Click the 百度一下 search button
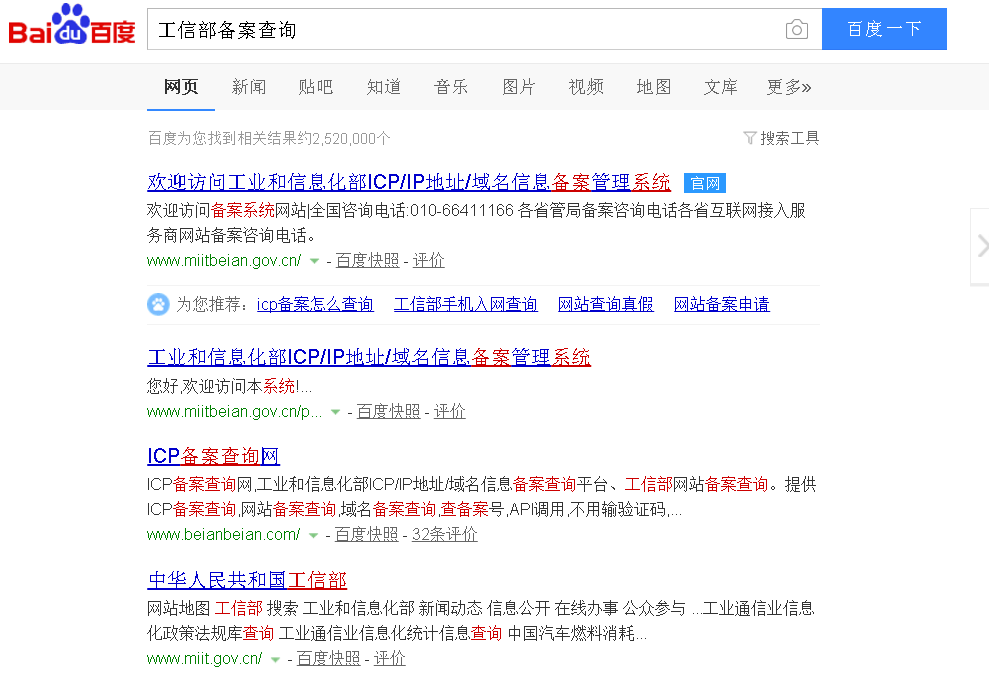Image resolution: width=989 pixels, height=674 pixels. click(x=884, y=29)
